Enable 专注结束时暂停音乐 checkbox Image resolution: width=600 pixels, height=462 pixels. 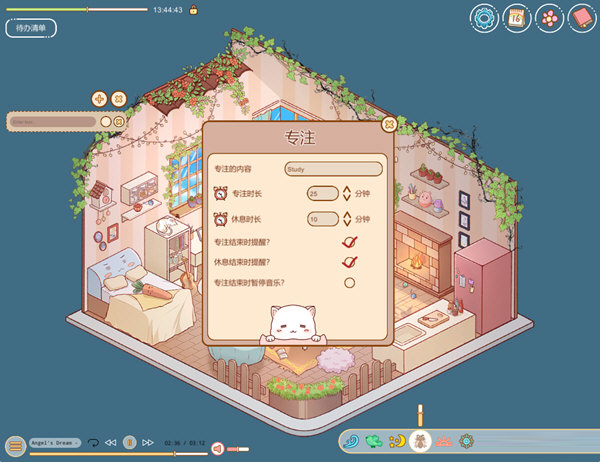349,283
